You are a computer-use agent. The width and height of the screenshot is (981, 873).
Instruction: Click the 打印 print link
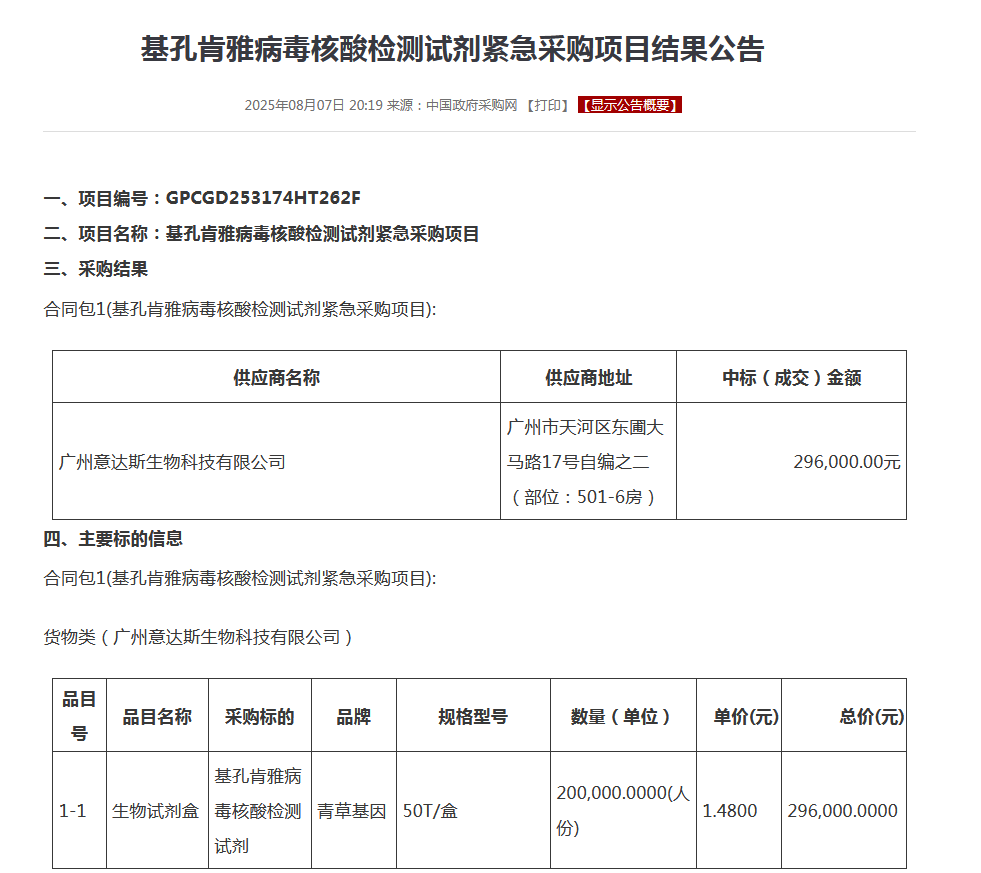pos(547,105)
